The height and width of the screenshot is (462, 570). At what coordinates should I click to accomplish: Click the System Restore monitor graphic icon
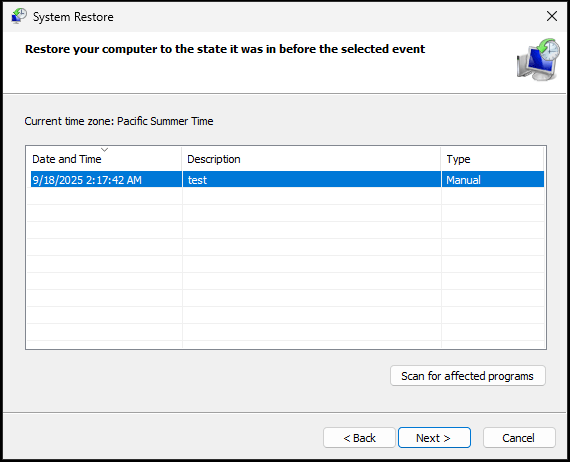tap(538, 60)
